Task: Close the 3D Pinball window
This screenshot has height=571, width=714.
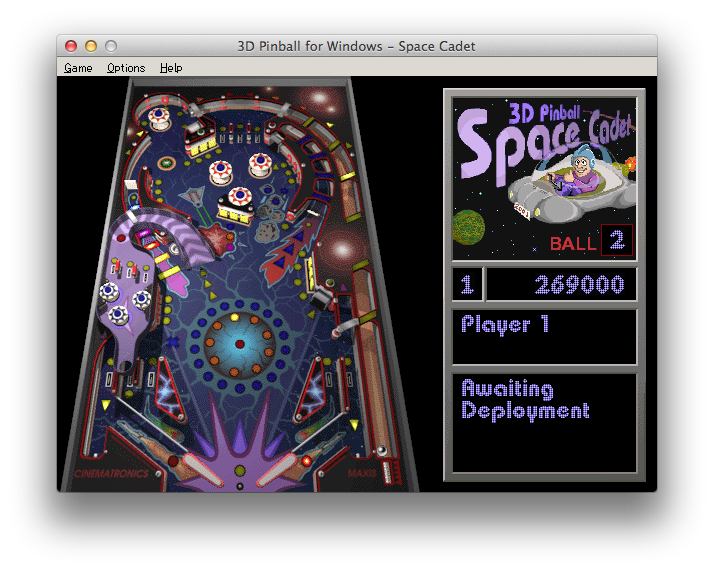Action: click(x=71, y=46)
